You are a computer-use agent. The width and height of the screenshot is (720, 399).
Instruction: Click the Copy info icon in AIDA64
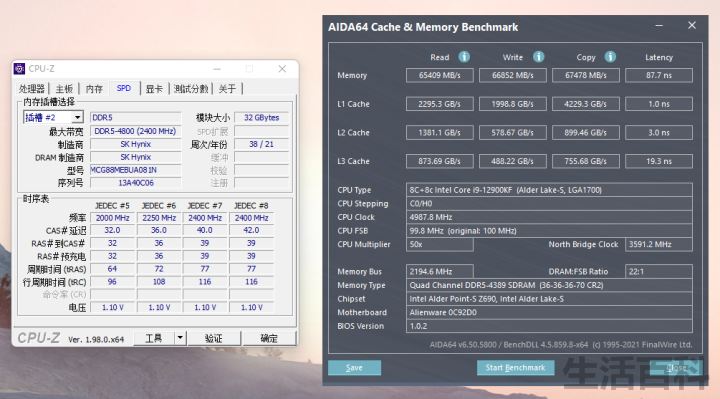coord(610,56)
